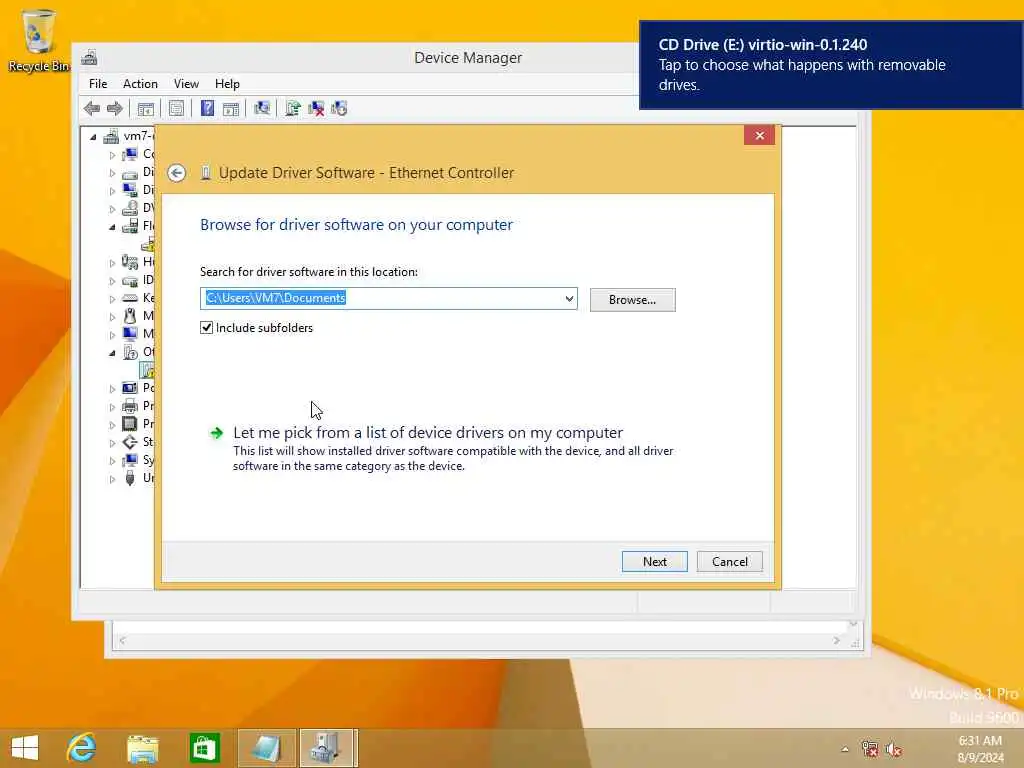Image resolution: width=1024 pixels, height=768 pixels.
Task: Select the Ethernet Controller warning icon under Other devices
Action: point(148,370)
